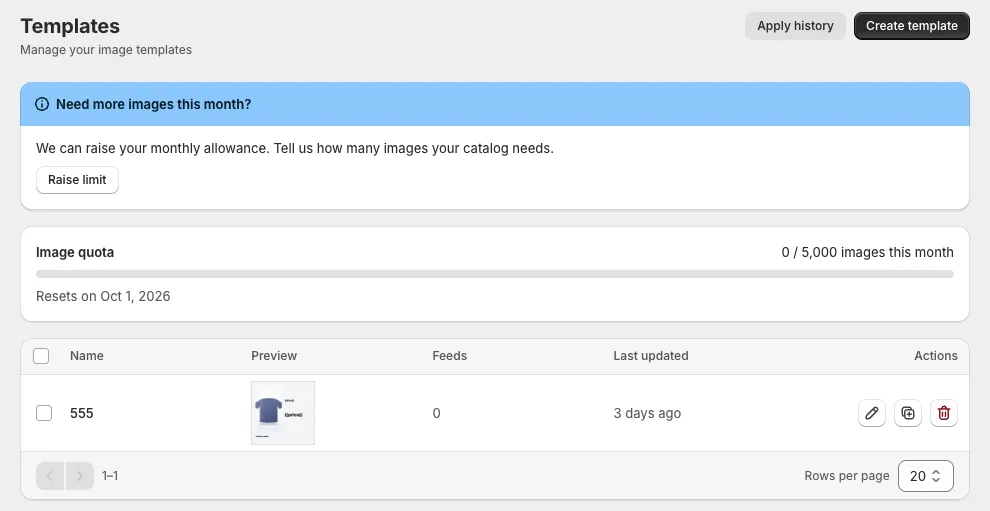The width and height of the screenshot is (990, 511).
Task: Click the image quota progress bar
Action: [x=494, y=274]
